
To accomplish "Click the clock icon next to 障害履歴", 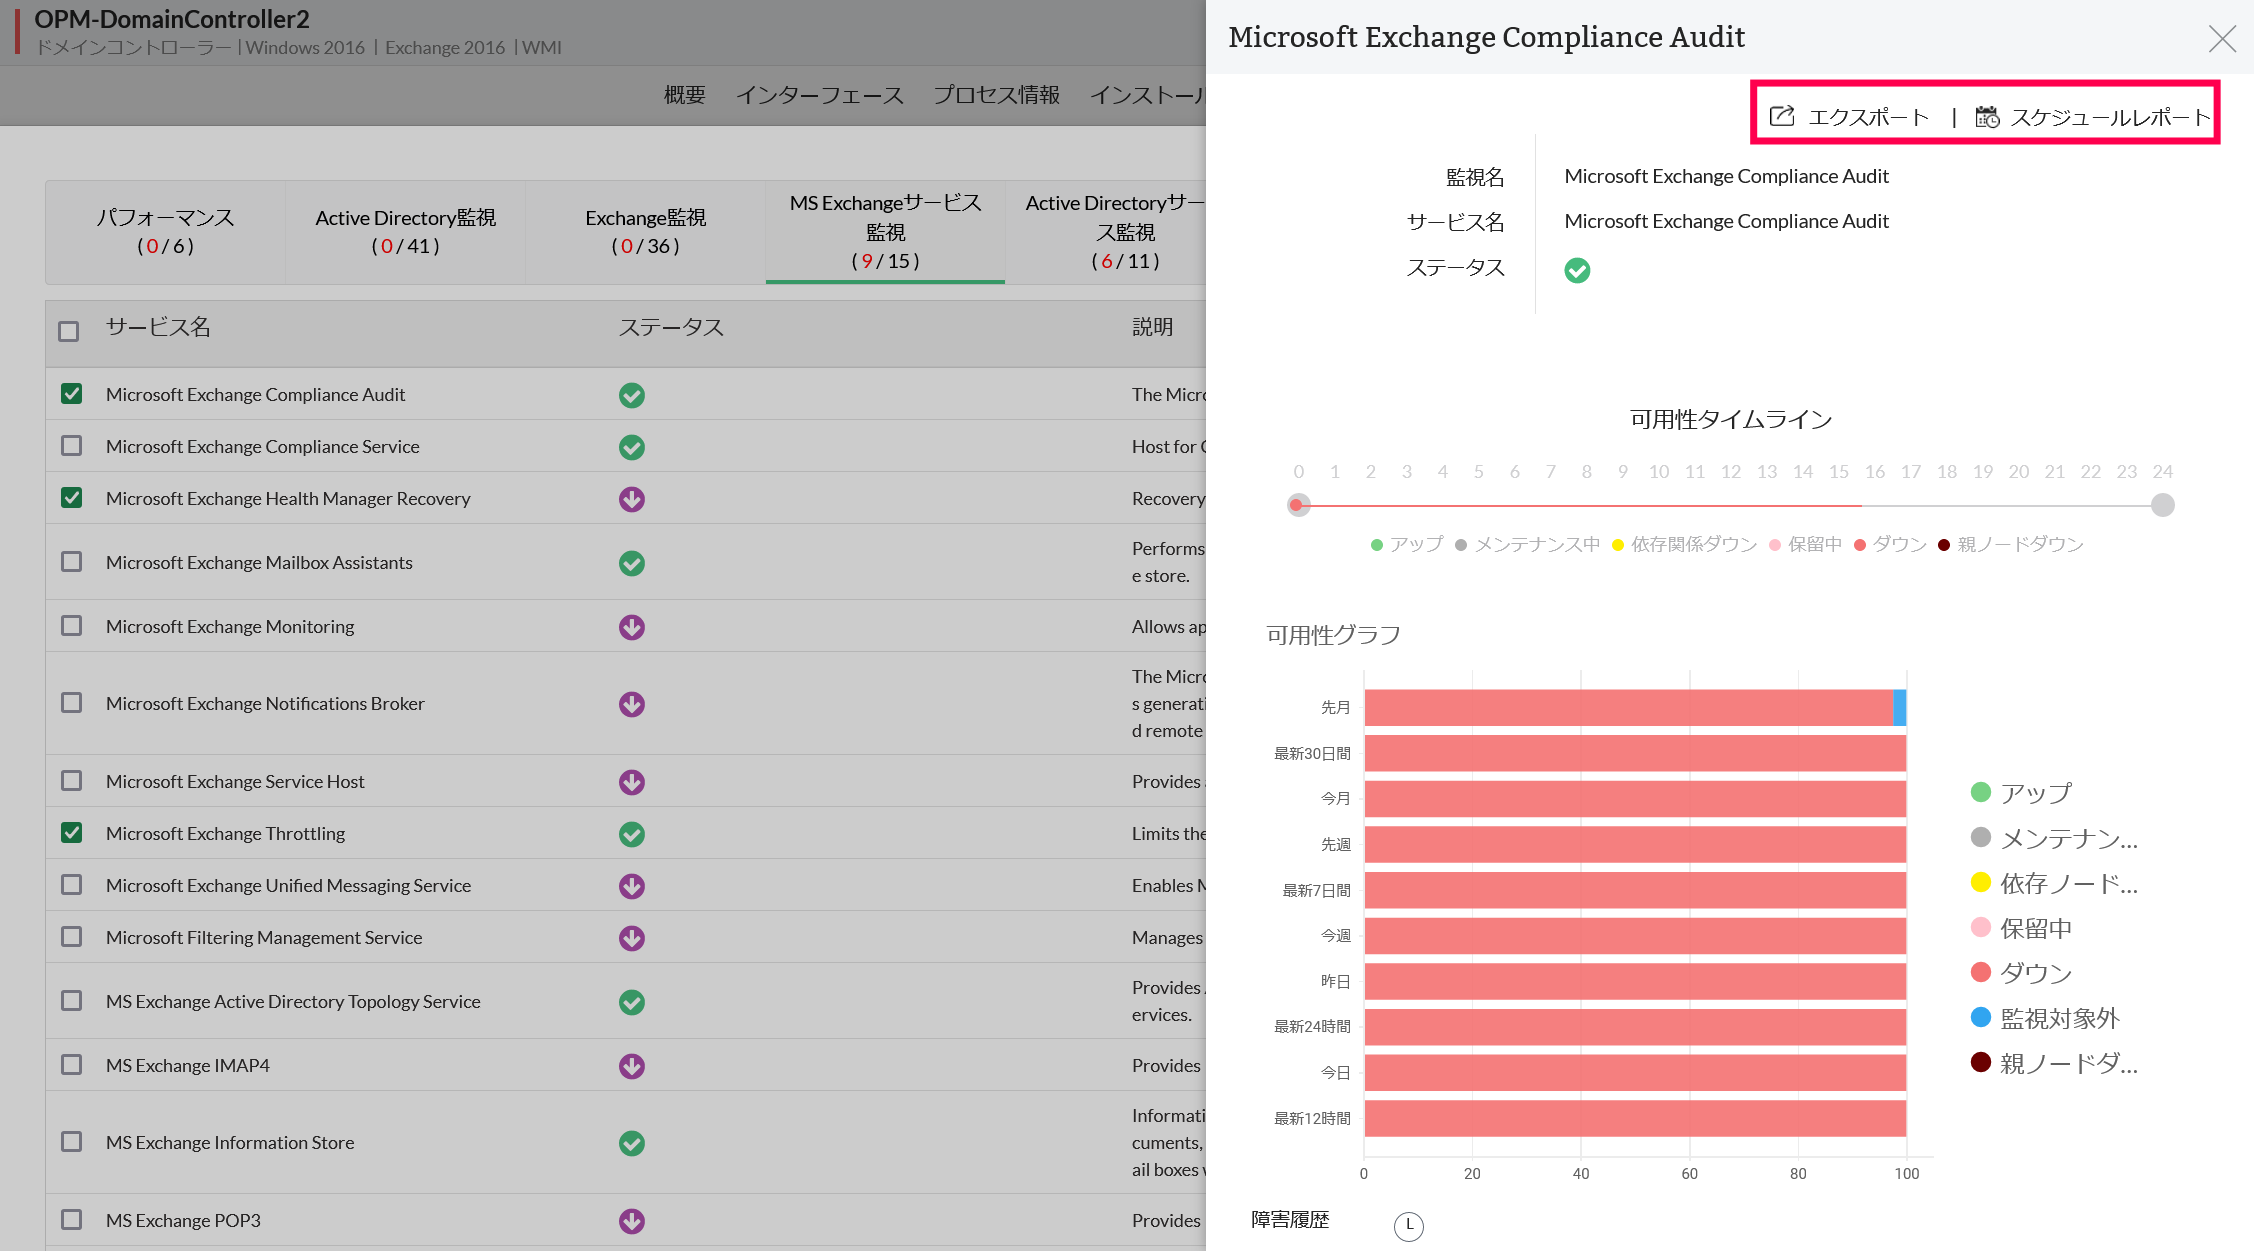I will pyautogui.click(x=1408, y=1225).
